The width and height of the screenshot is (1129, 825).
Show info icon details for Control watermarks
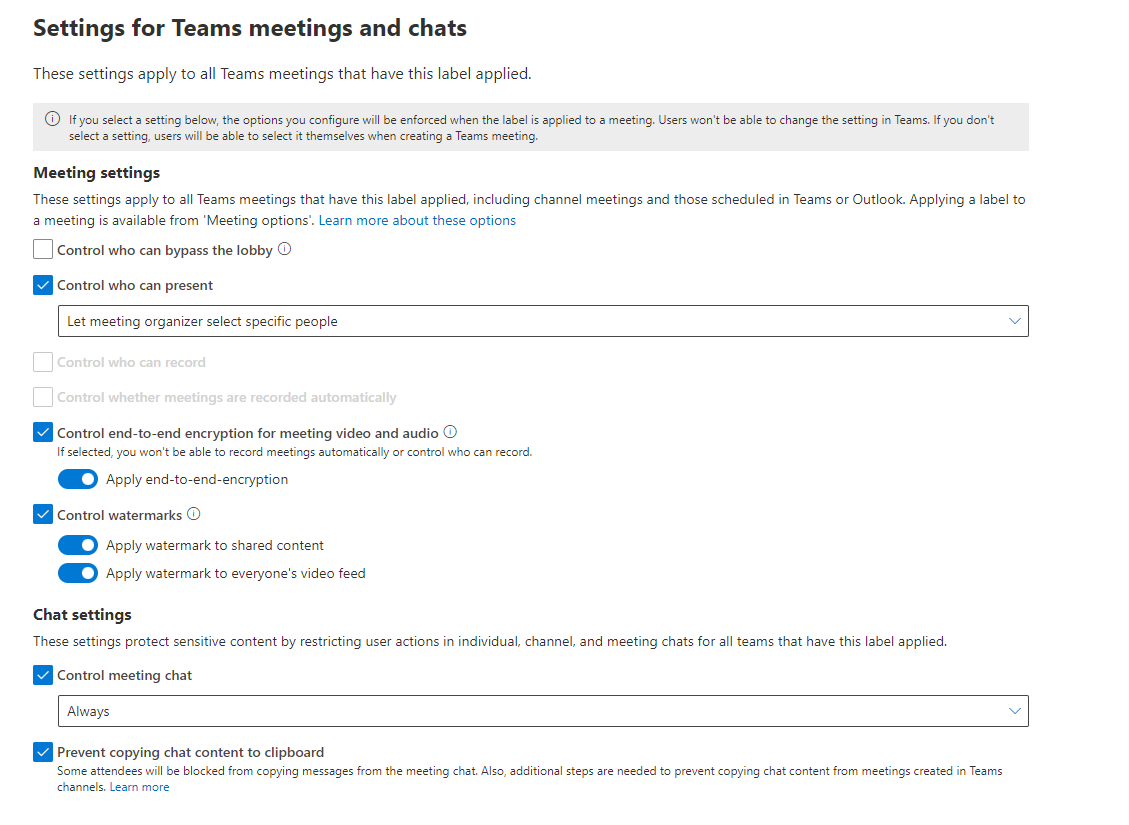click(x=194, y=514)
